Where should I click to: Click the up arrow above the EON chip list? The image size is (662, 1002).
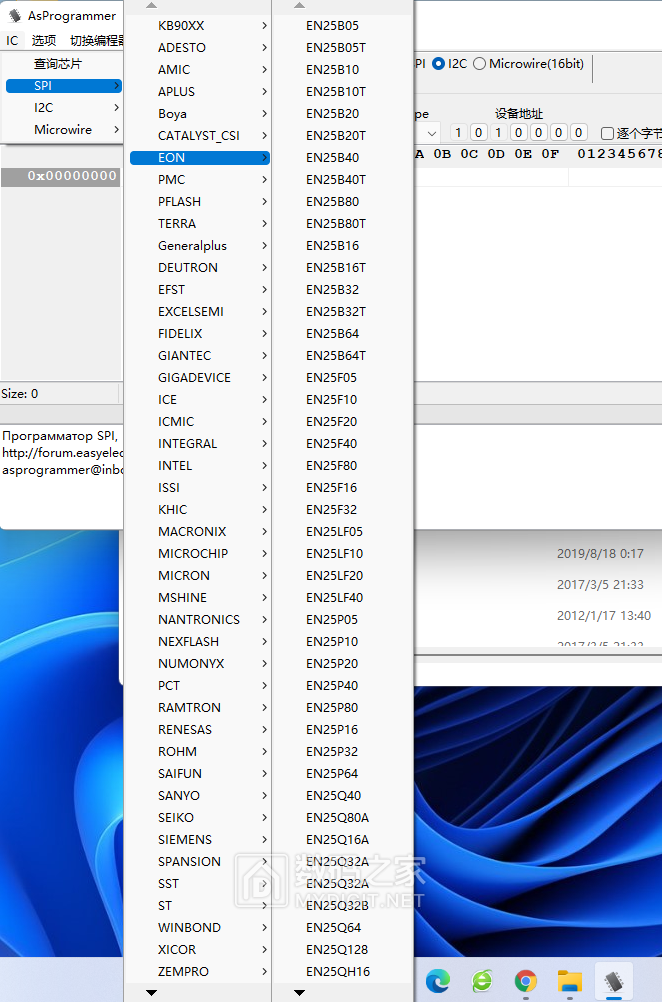299,6
